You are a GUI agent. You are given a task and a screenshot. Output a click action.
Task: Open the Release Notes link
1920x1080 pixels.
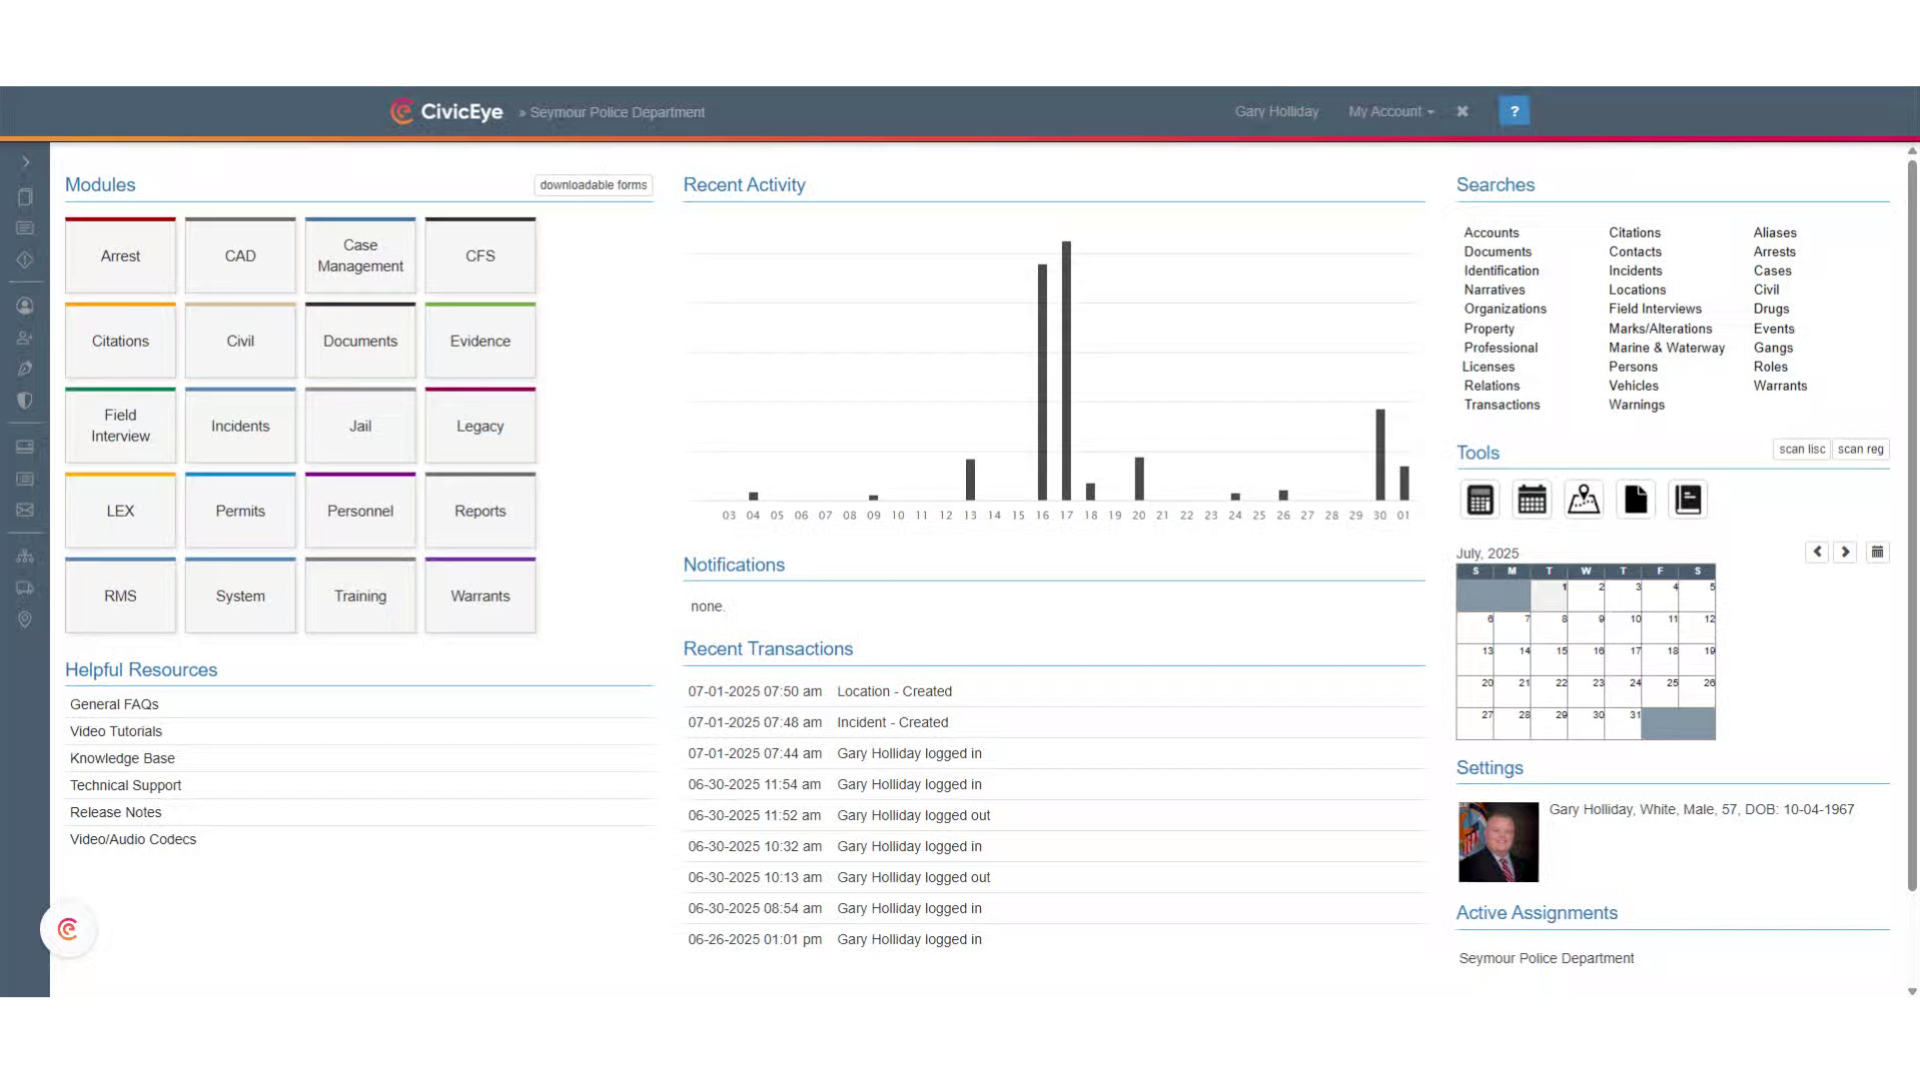pyautogui.click(x=116, y=812)
